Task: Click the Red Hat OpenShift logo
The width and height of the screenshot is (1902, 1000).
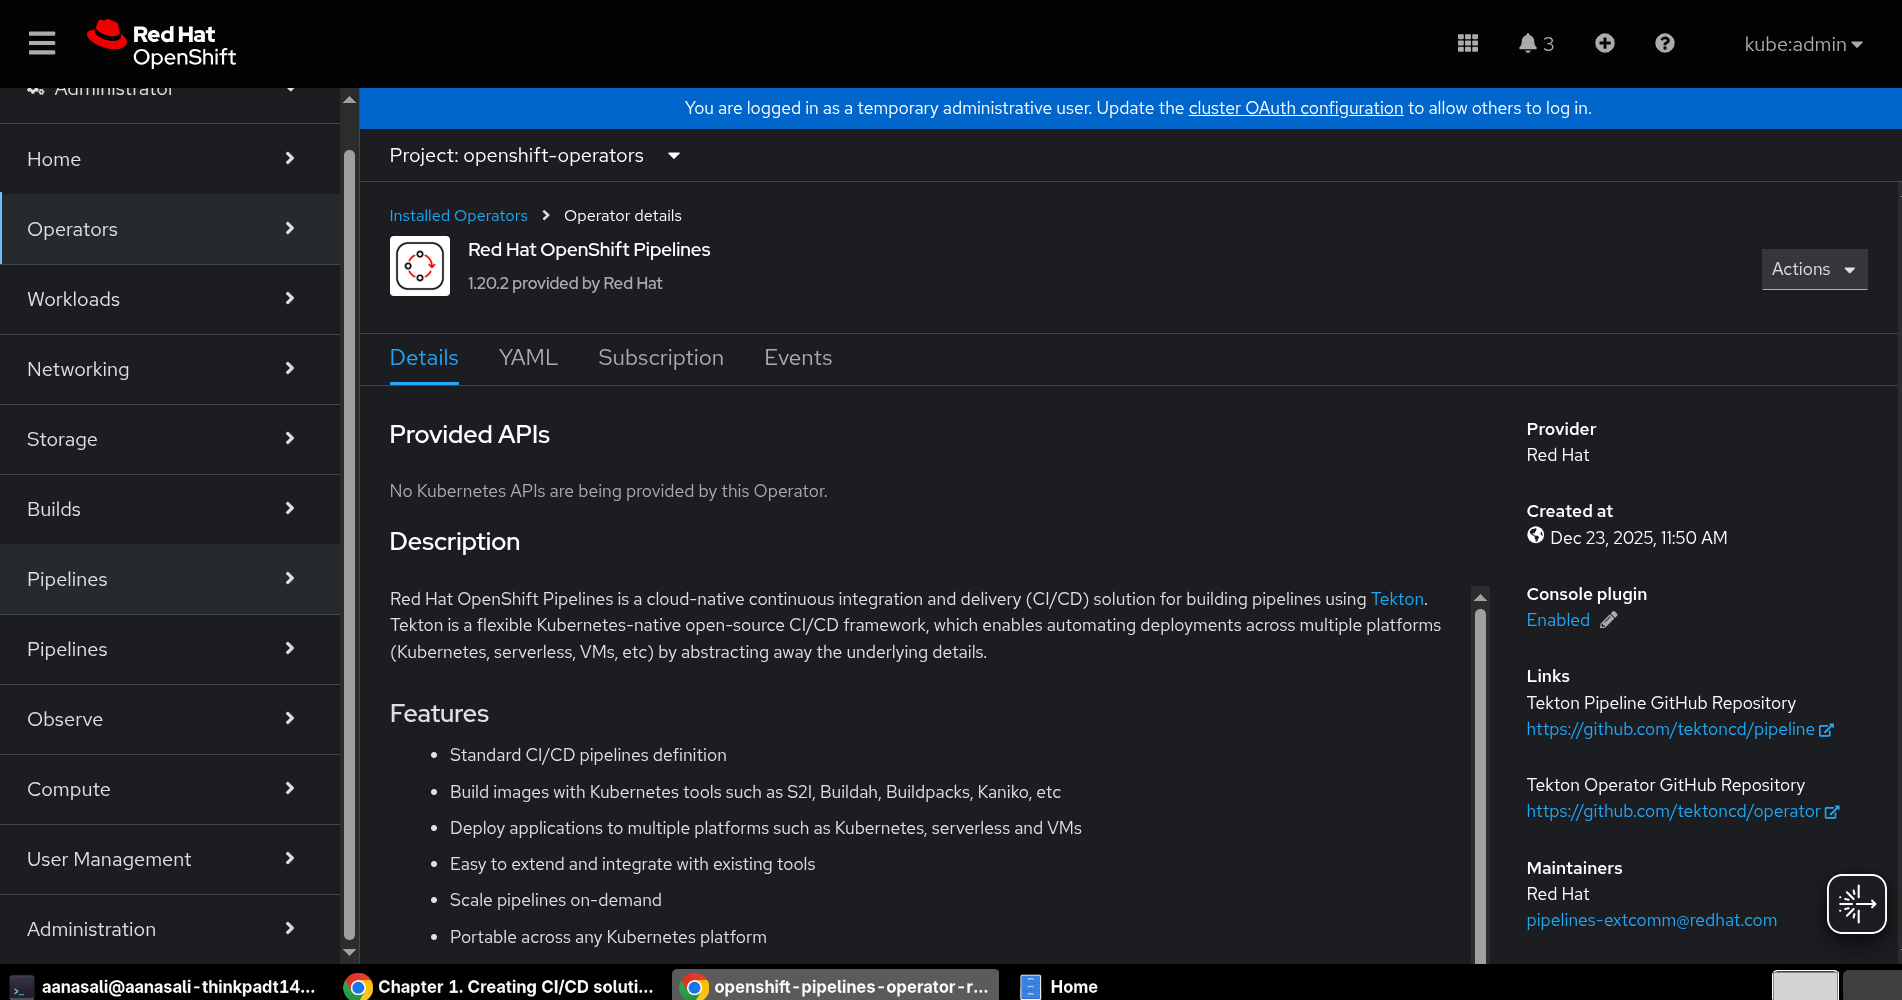Action: click(x=162, y=44)
